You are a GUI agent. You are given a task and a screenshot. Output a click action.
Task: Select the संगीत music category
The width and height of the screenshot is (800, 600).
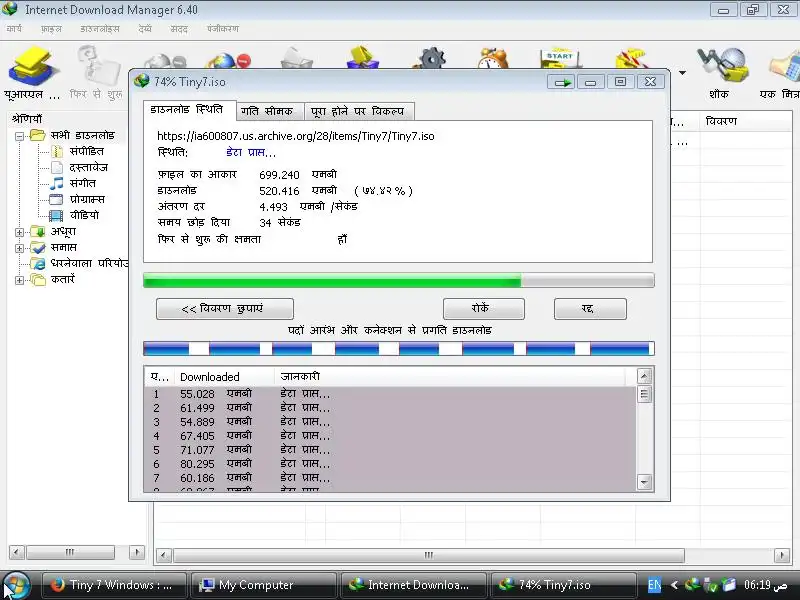coord(83,183)
